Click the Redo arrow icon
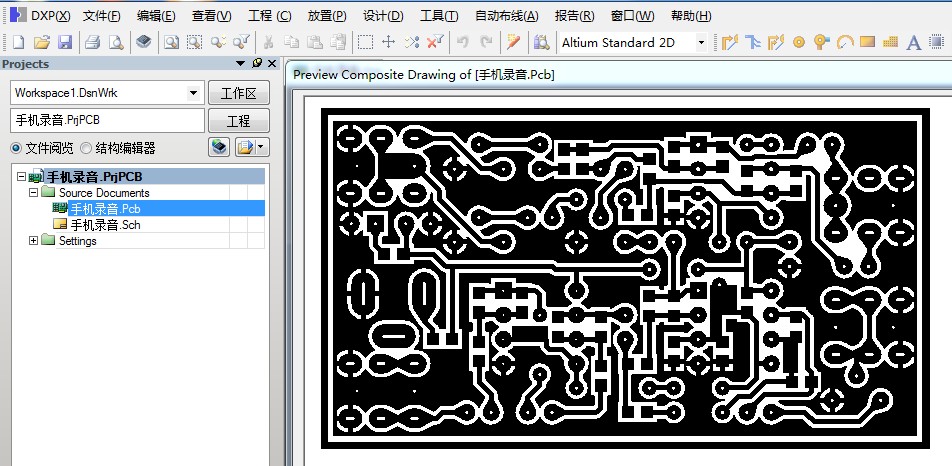The height and width of the screenshot is (466, 952). tap(486, 42)
